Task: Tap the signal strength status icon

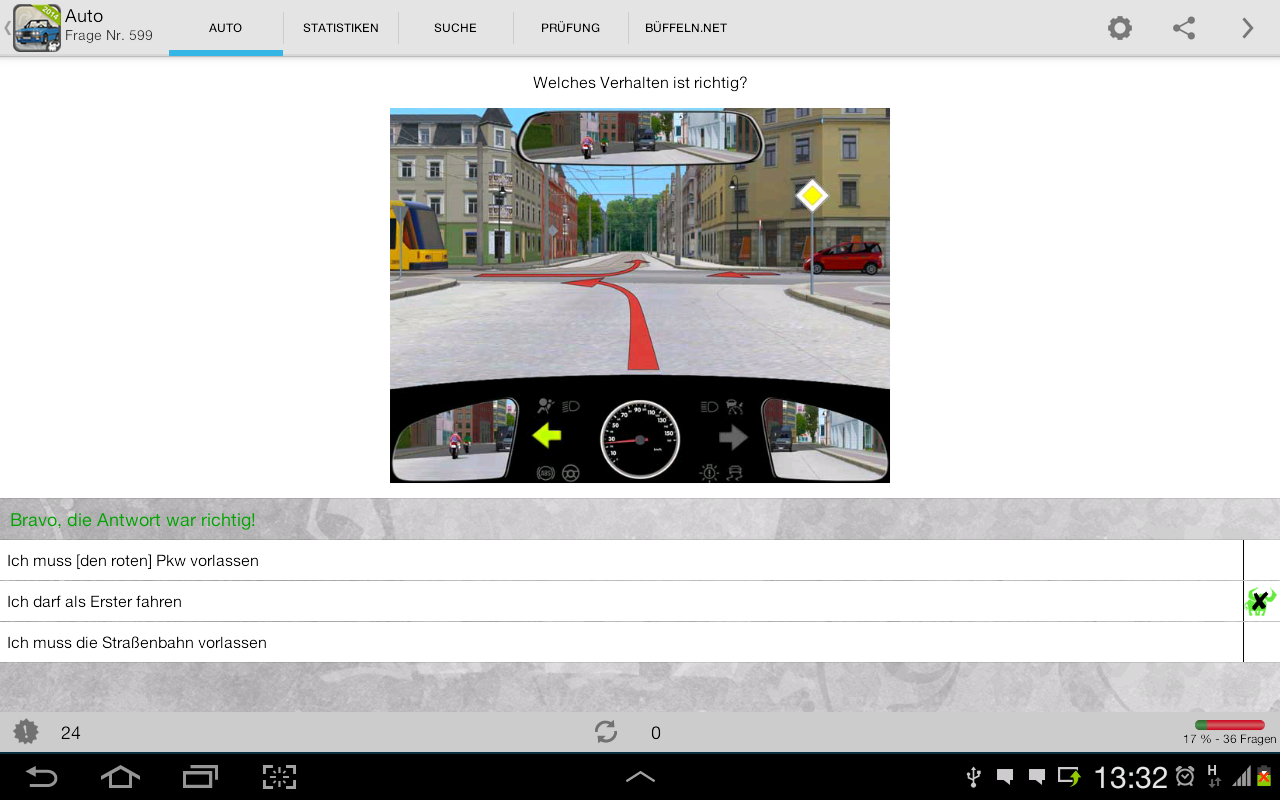Action: [x=1241, y=777]
